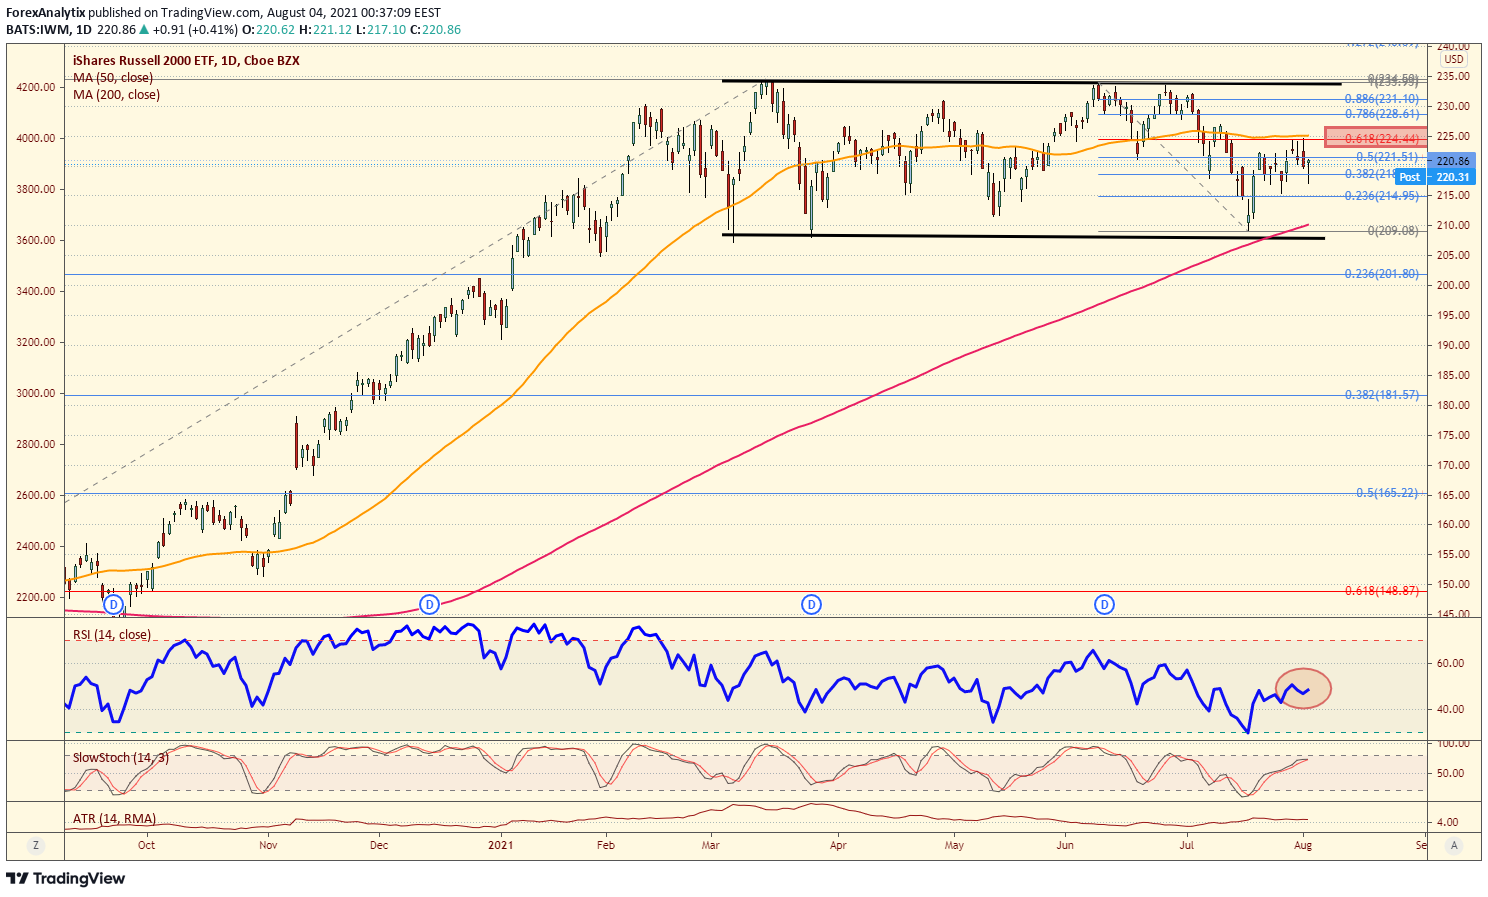Toggle the A auto-scale button at bottom-right
The width and height of the screenshot is (1488, 897).
[x=1455, y=845]
